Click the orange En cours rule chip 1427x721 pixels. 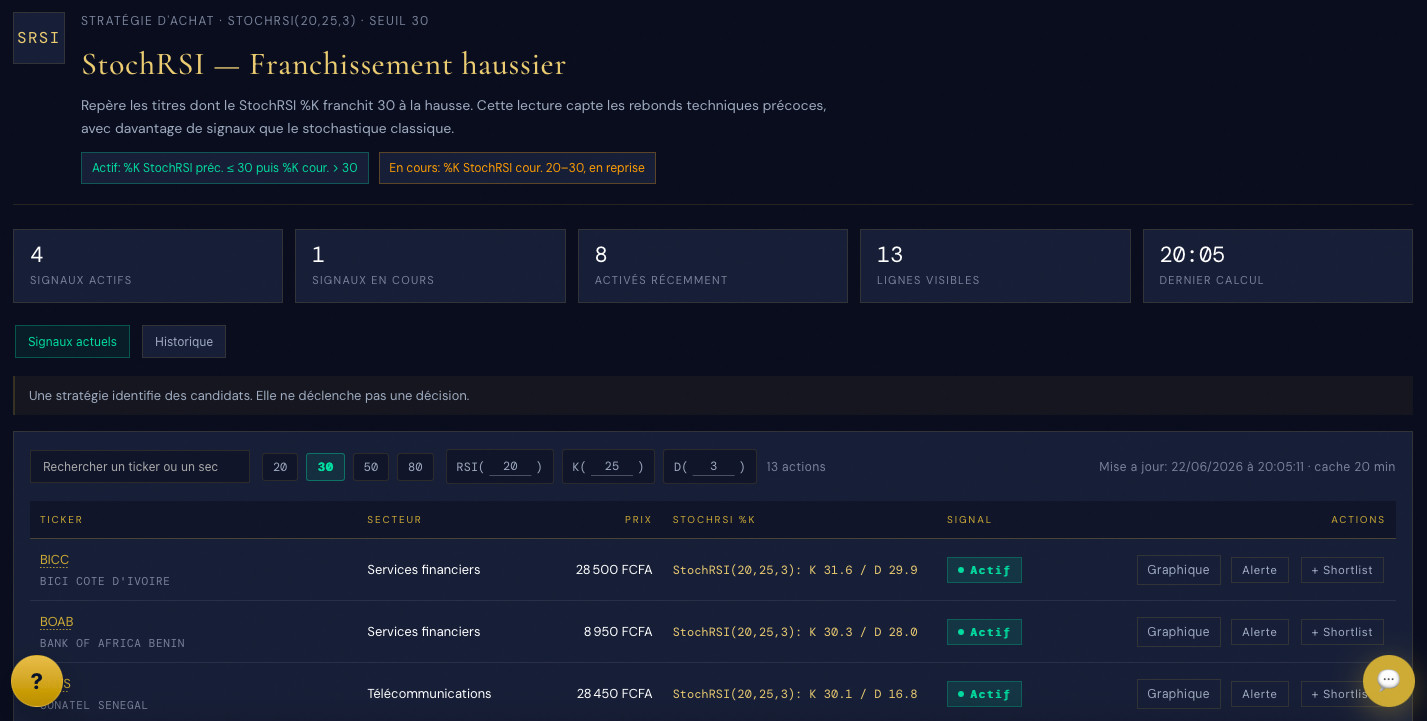[x=517, y=168]
